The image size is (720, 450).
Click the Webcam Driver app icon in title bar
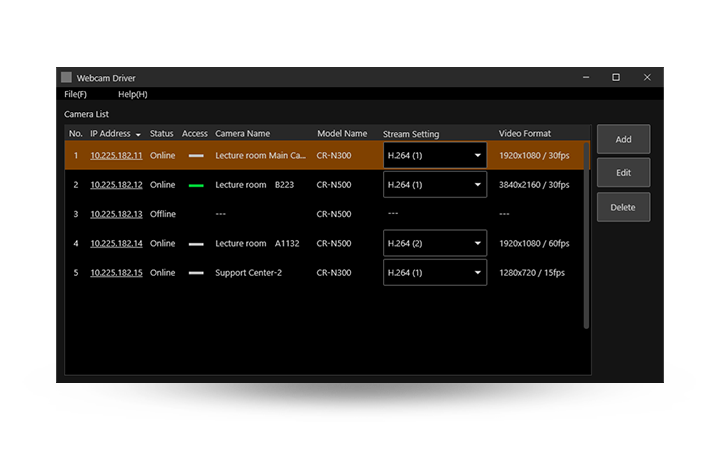(67, 77)
